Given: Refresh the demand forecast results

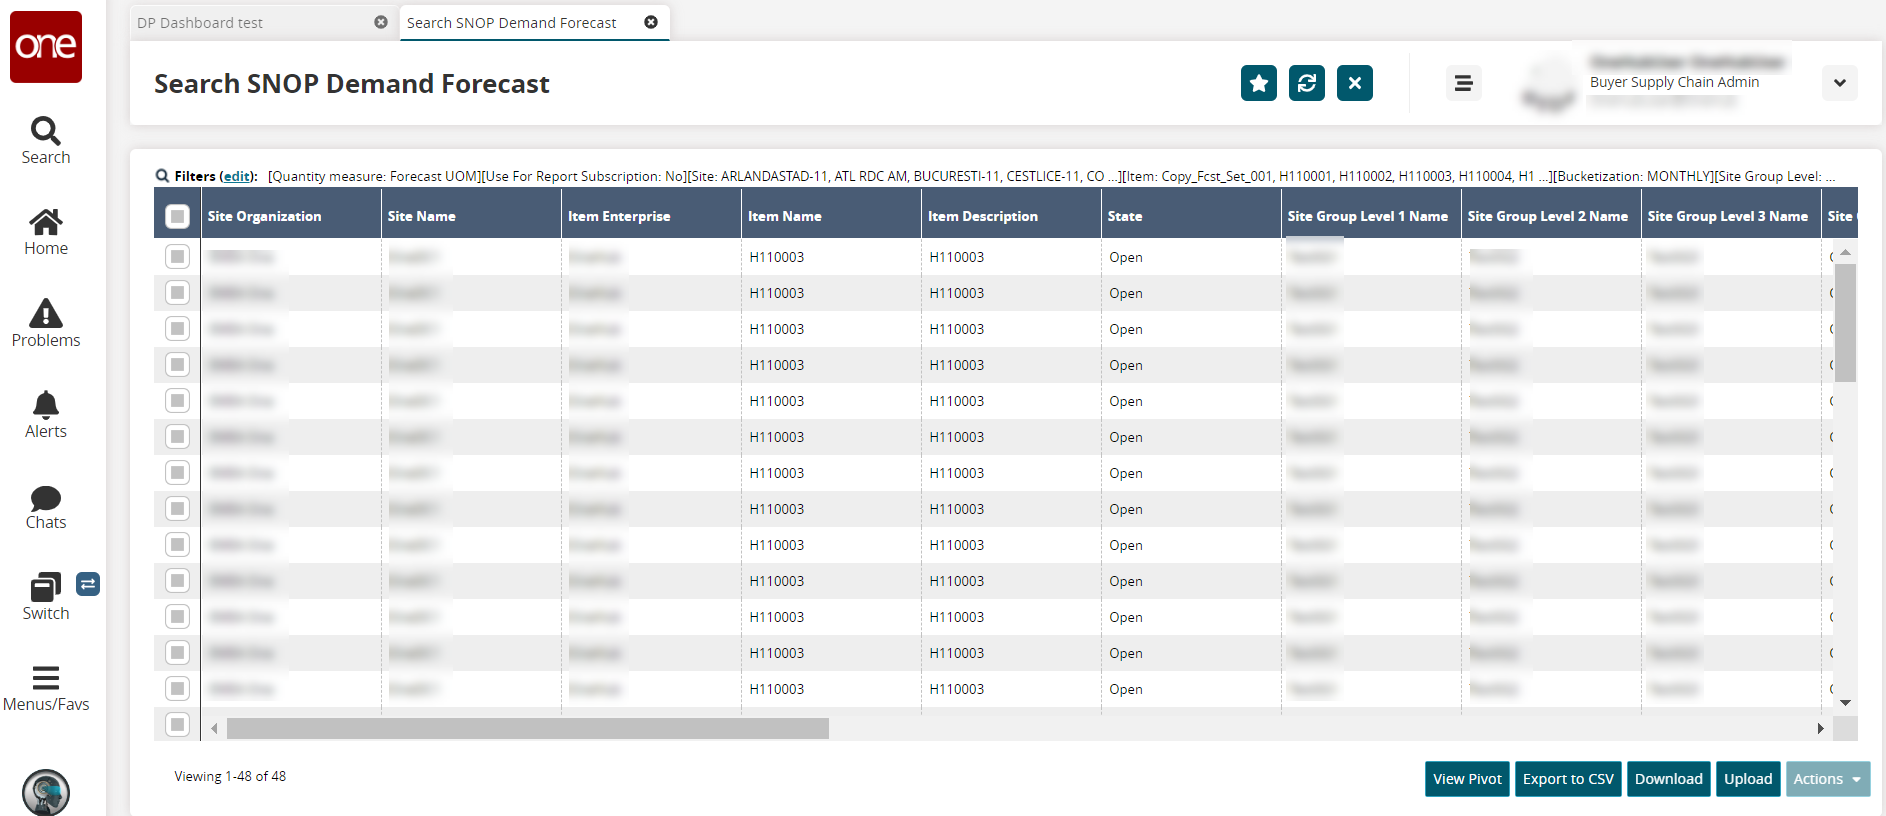Looking at the screenshot, I should tap(1306, 83).
